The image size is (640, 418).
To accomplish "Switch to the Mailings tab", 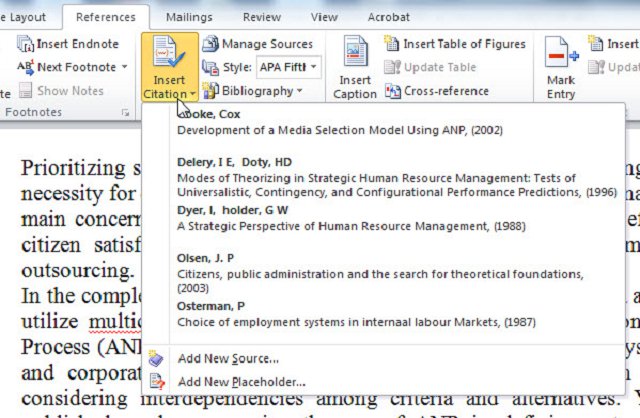I will pos(188,16).
